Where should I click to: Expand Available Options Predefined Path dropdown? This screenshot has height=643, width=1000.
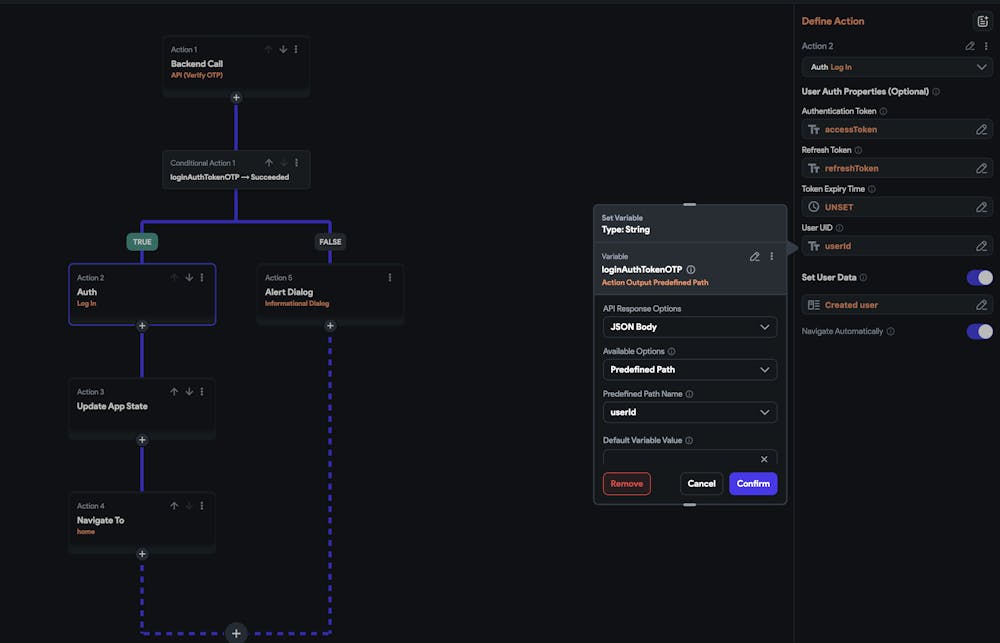pos(689,370)
